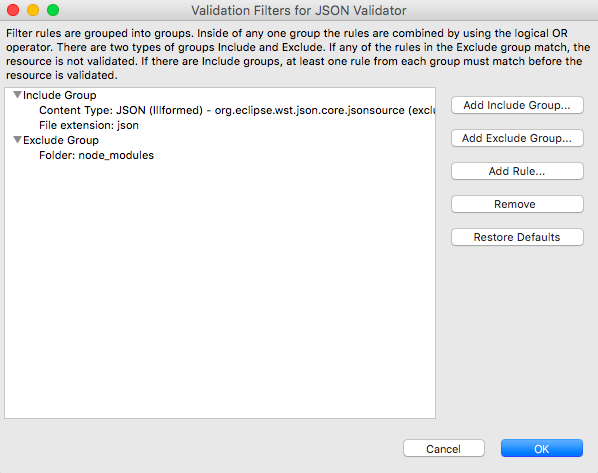Viewport: 598px width, 473px height.
Task: Click the Add Exclude Group... button
Action: pyautogui.click(x=517, y=138)
